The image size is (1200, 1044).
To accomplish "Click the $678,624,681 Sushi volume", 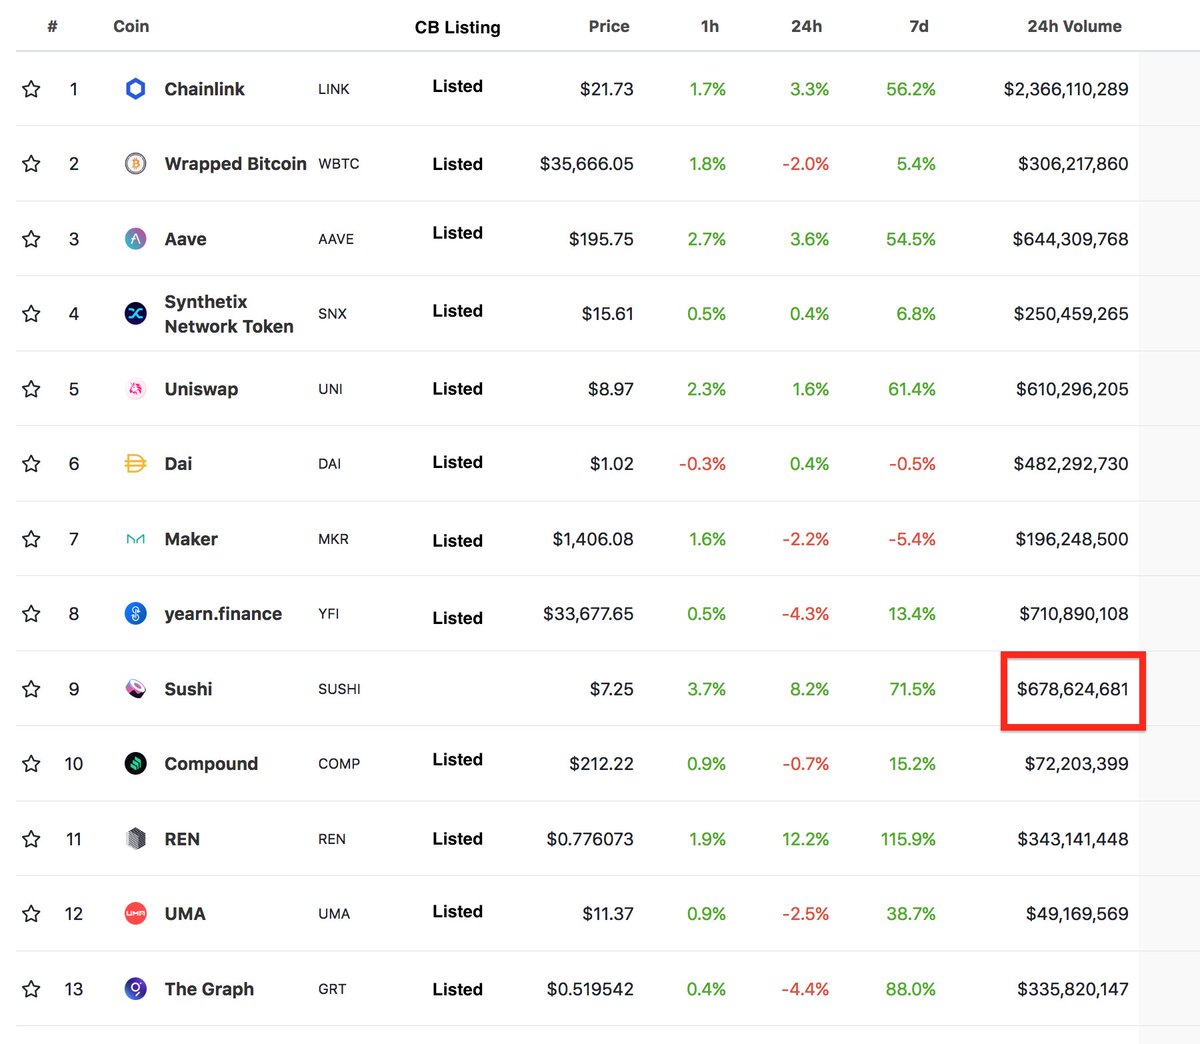I will pyautogui.click(x=1073, y=689).
